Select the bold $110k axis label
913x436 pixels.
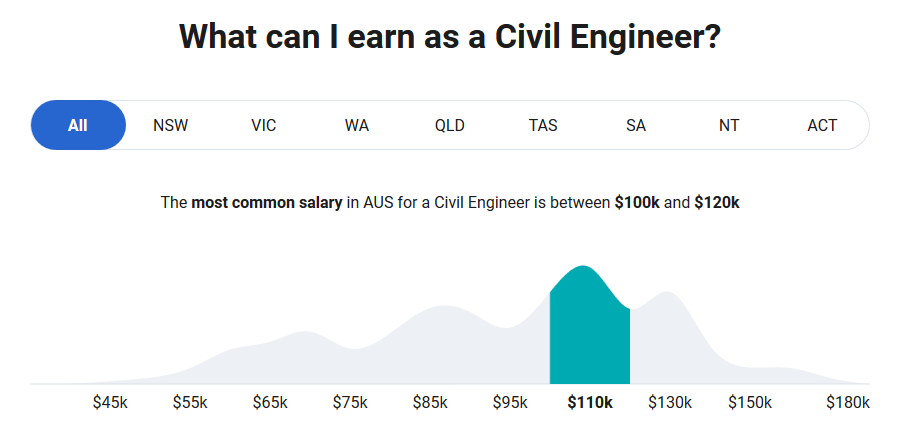[590, 402]
